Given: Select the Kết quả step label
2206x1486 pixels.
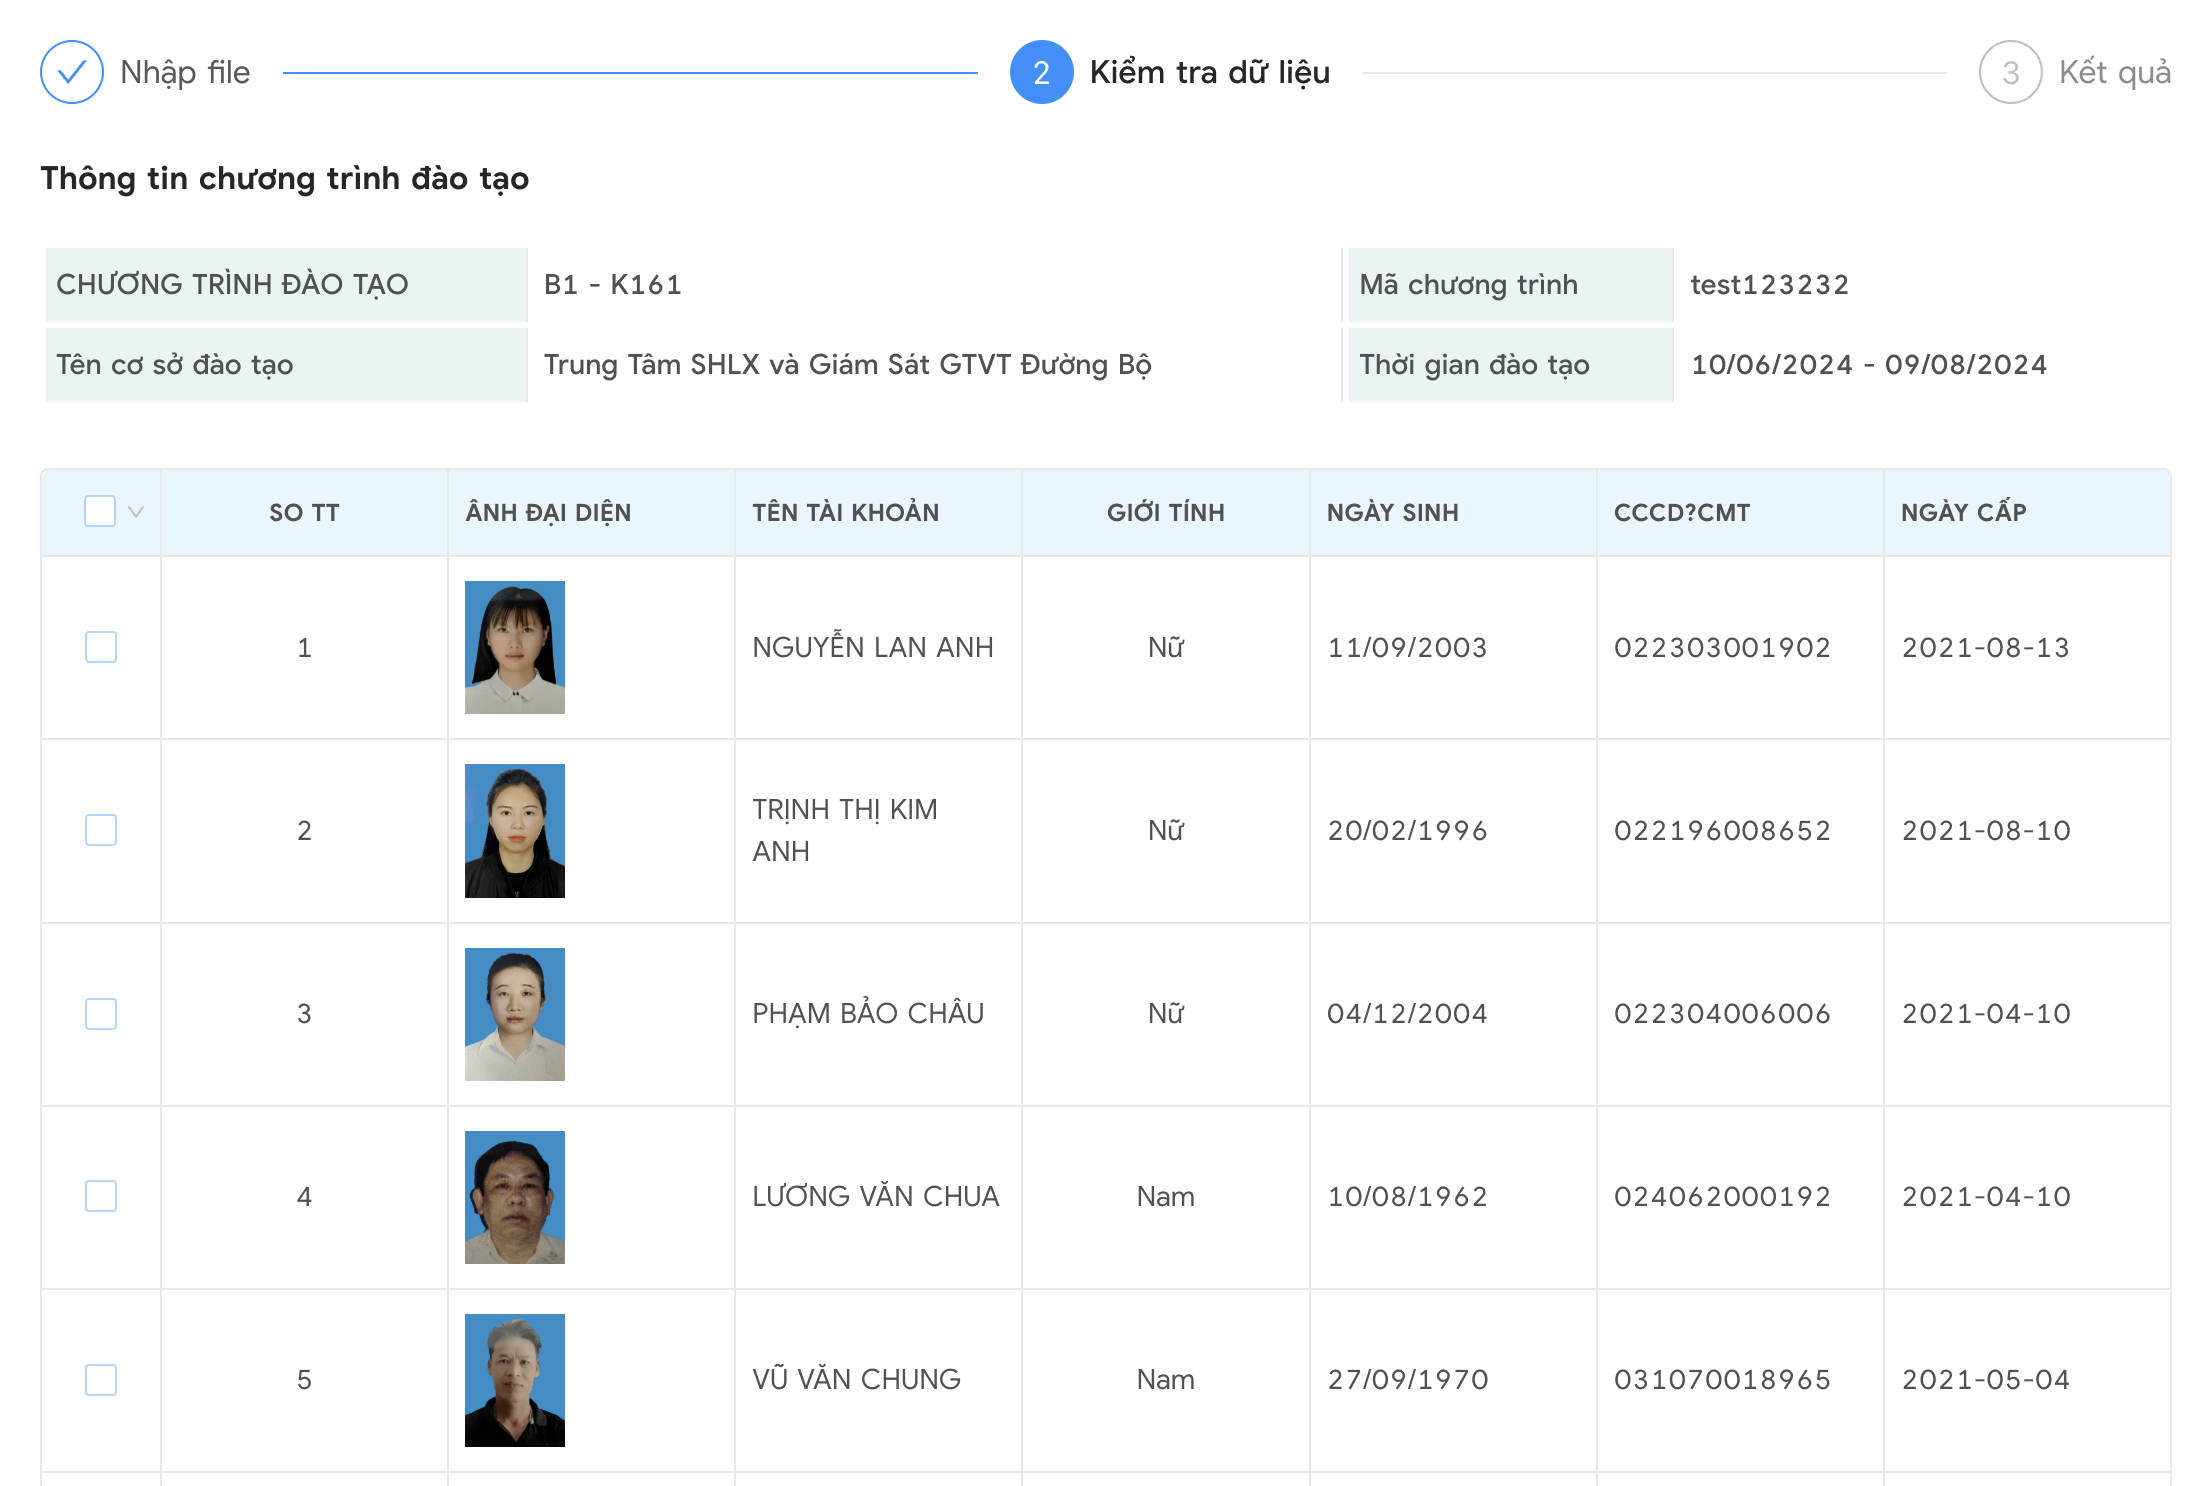Looking at the screenshot, I should pyautogui.click(x=2113, y=72).
